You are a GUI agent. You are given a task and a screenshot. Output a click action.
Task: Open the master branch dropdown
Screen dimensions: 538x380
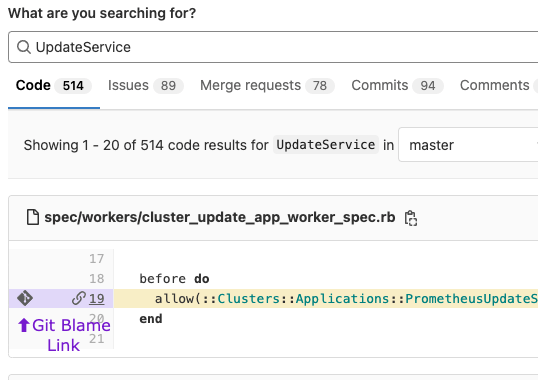468,145
